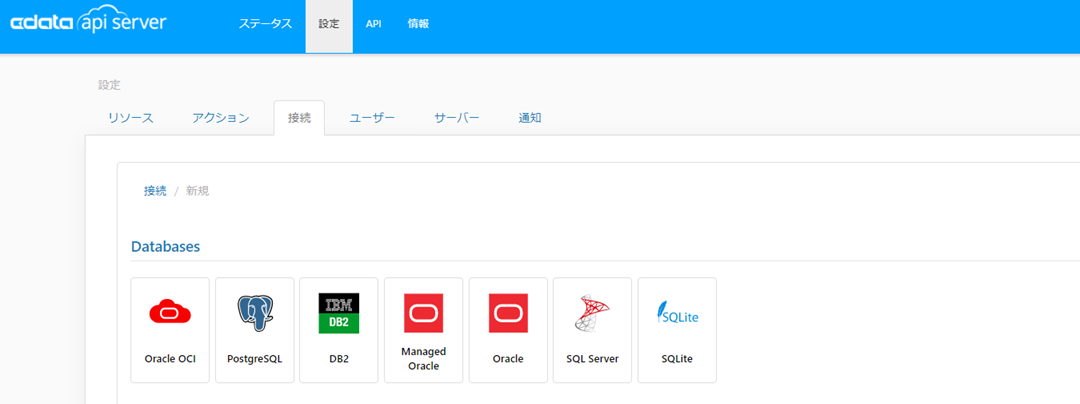
Task: Switch to the ユーザー tab
Action: (x=372, y=118)
